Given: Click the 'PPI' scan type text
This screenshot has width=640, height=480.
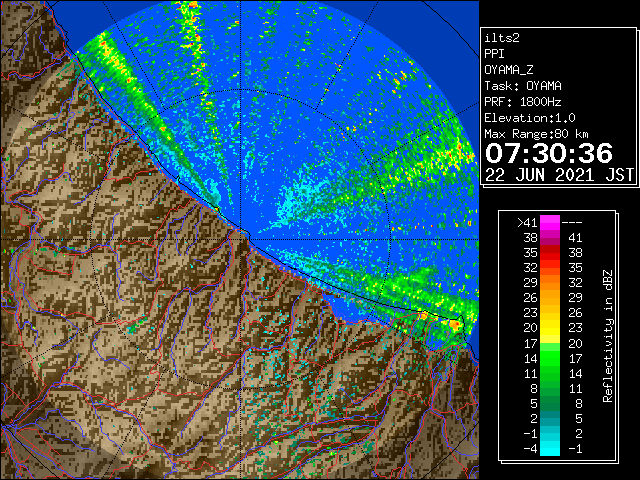Looking at the screenshot, I should coord(494,54).
